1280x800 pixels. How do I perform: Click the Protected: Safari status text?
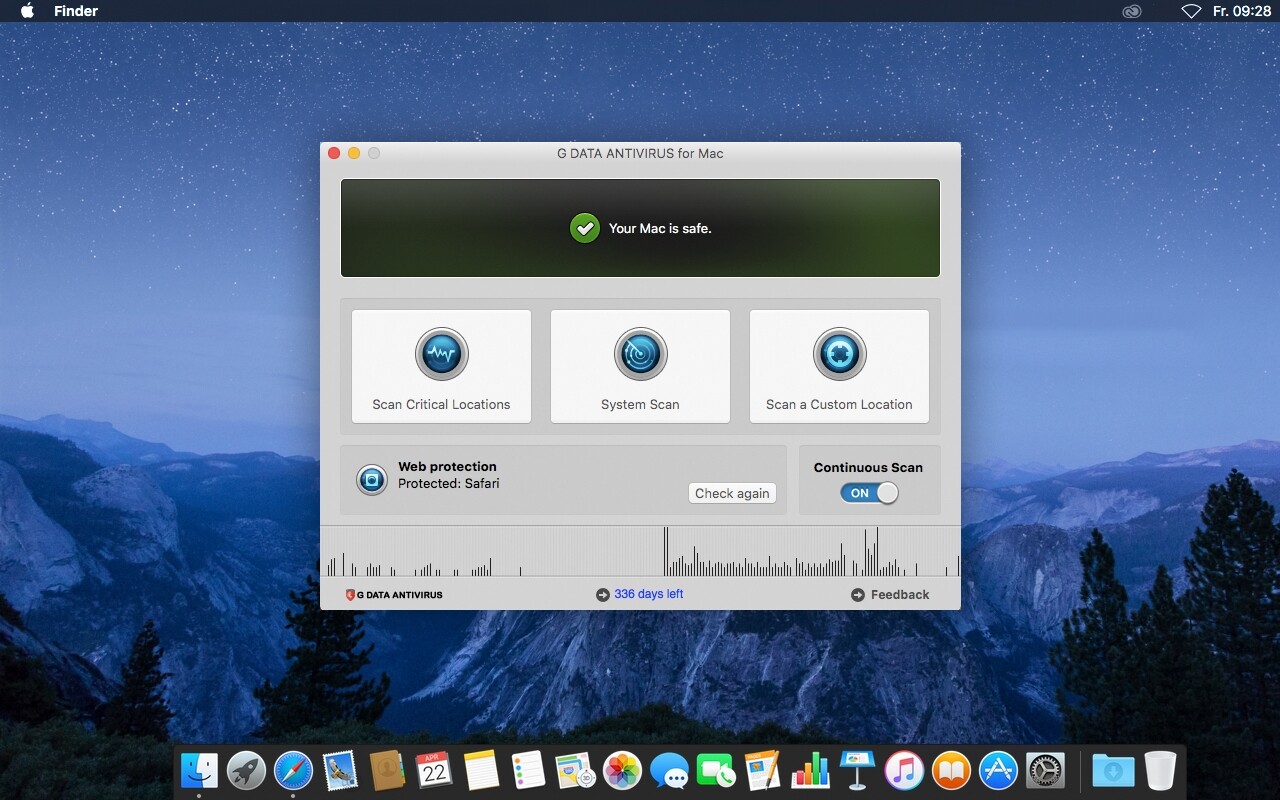pos(448,484)
